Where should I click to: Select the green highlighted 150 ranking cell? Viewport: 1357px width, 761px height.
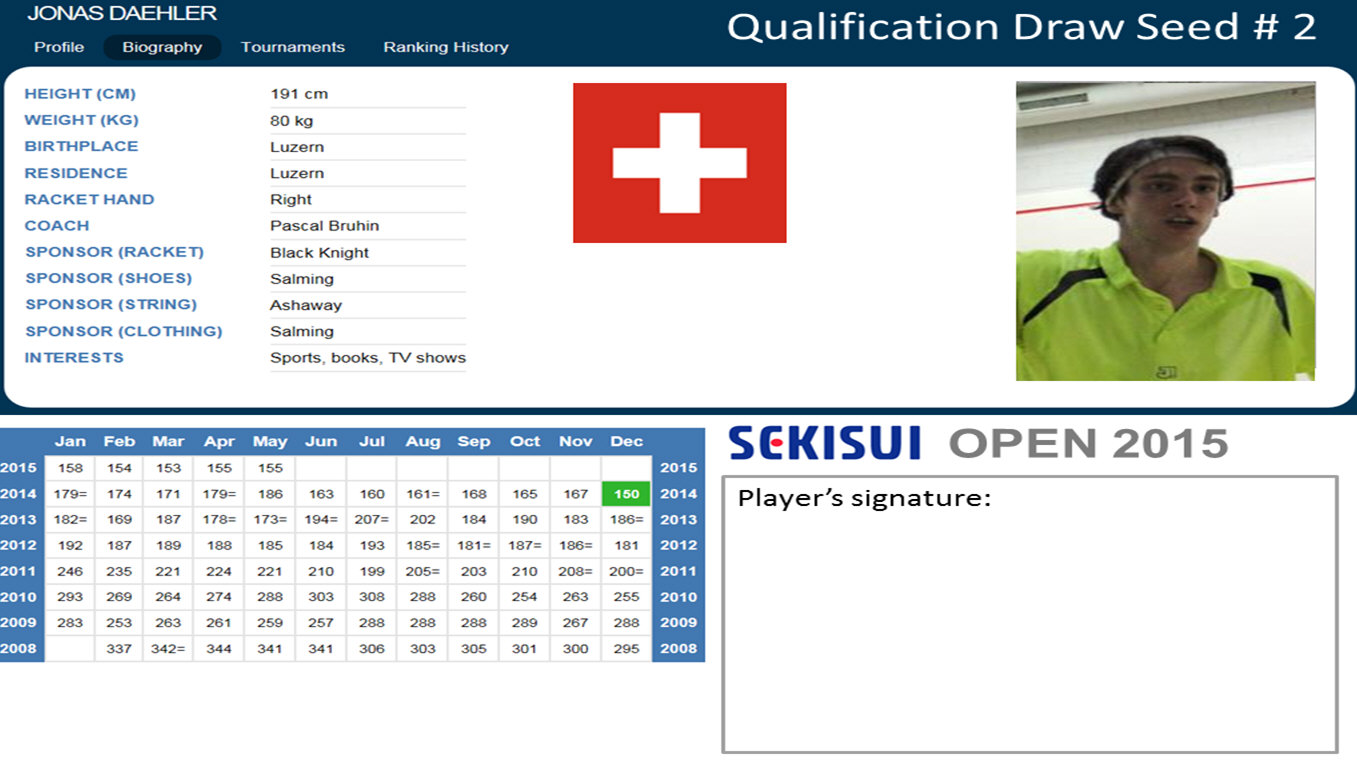click(626, 494)
